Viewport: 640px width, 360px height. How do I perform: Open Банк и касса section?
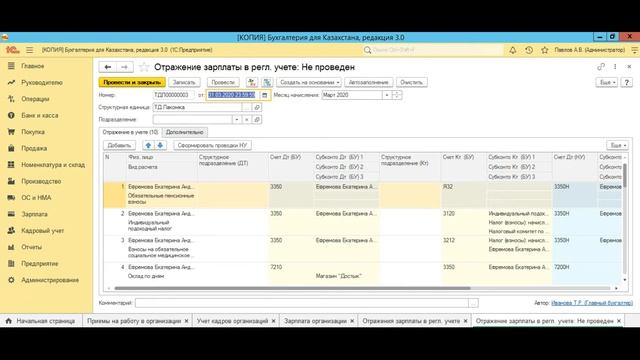(x=40, y=116)
